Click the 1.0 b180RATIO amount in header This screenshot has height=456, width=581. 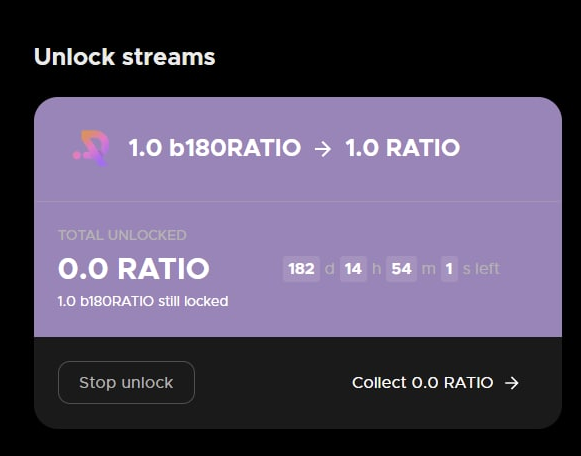[x=215, y=148]
